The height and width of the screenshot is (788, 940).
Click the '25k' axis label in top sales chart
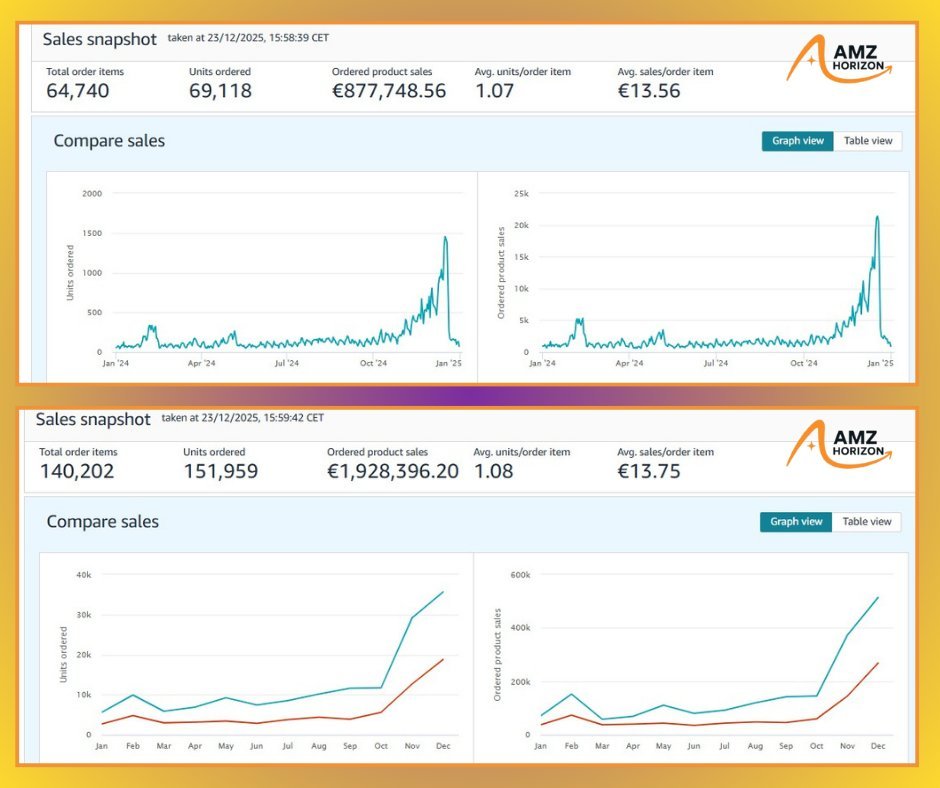pos(522,194)
